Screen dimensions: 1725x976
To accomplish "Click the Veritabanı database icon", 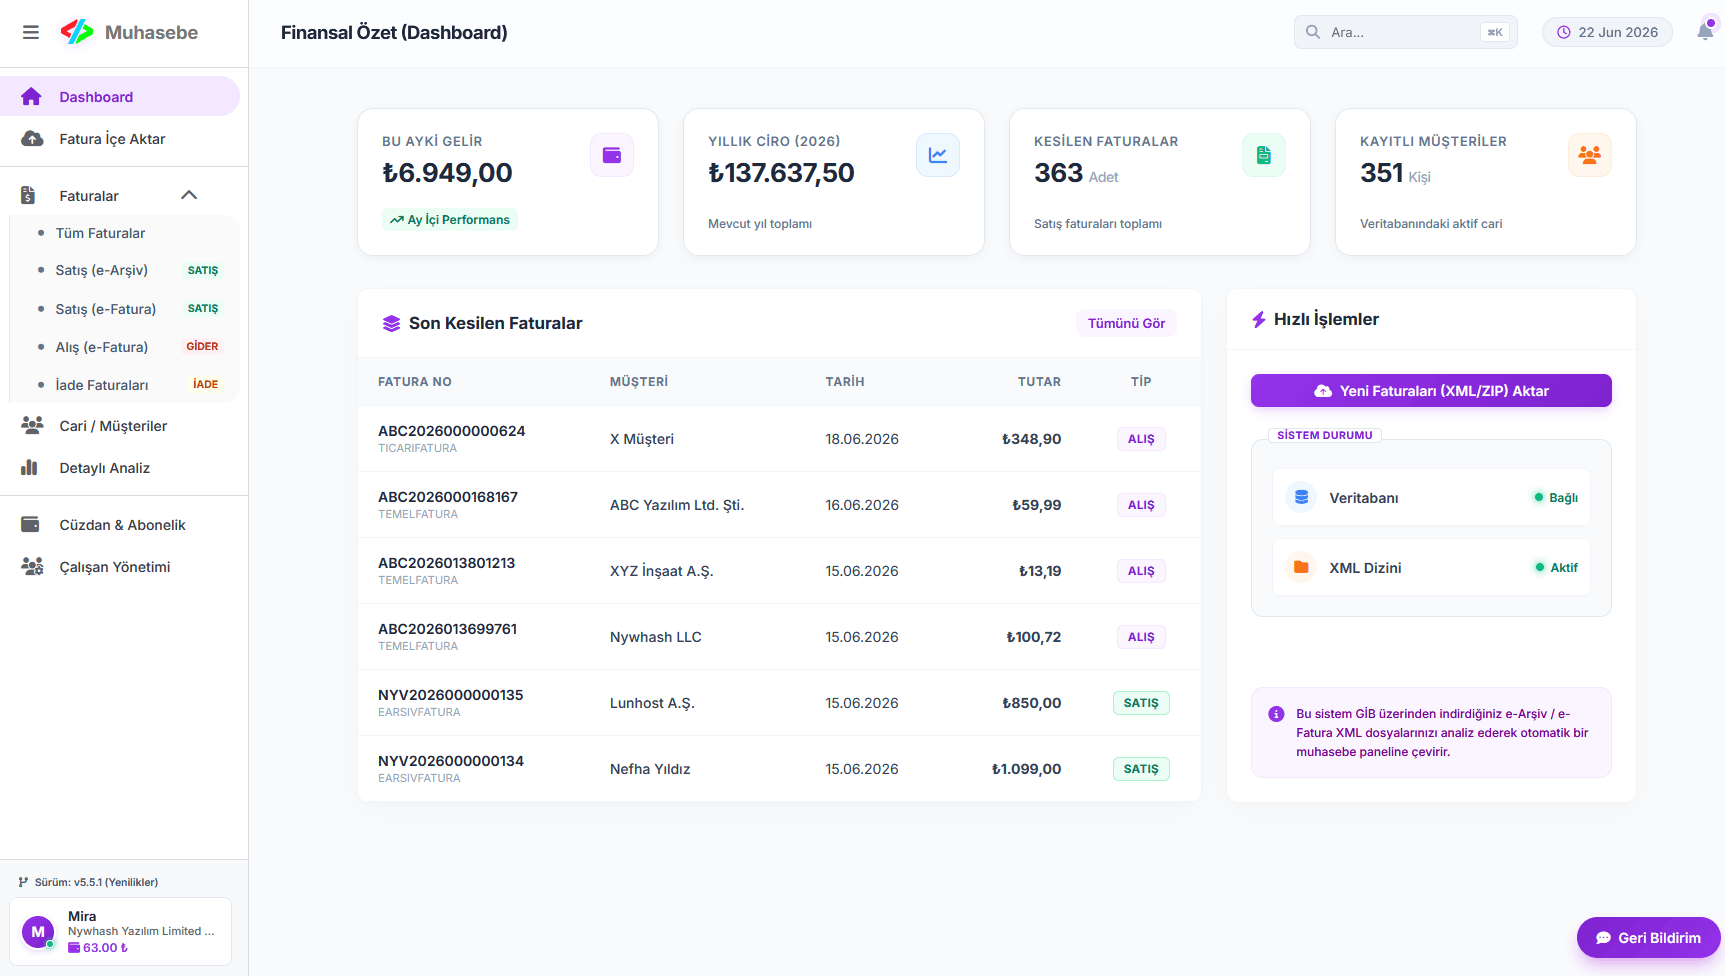I will click(x=1301, y=497).
